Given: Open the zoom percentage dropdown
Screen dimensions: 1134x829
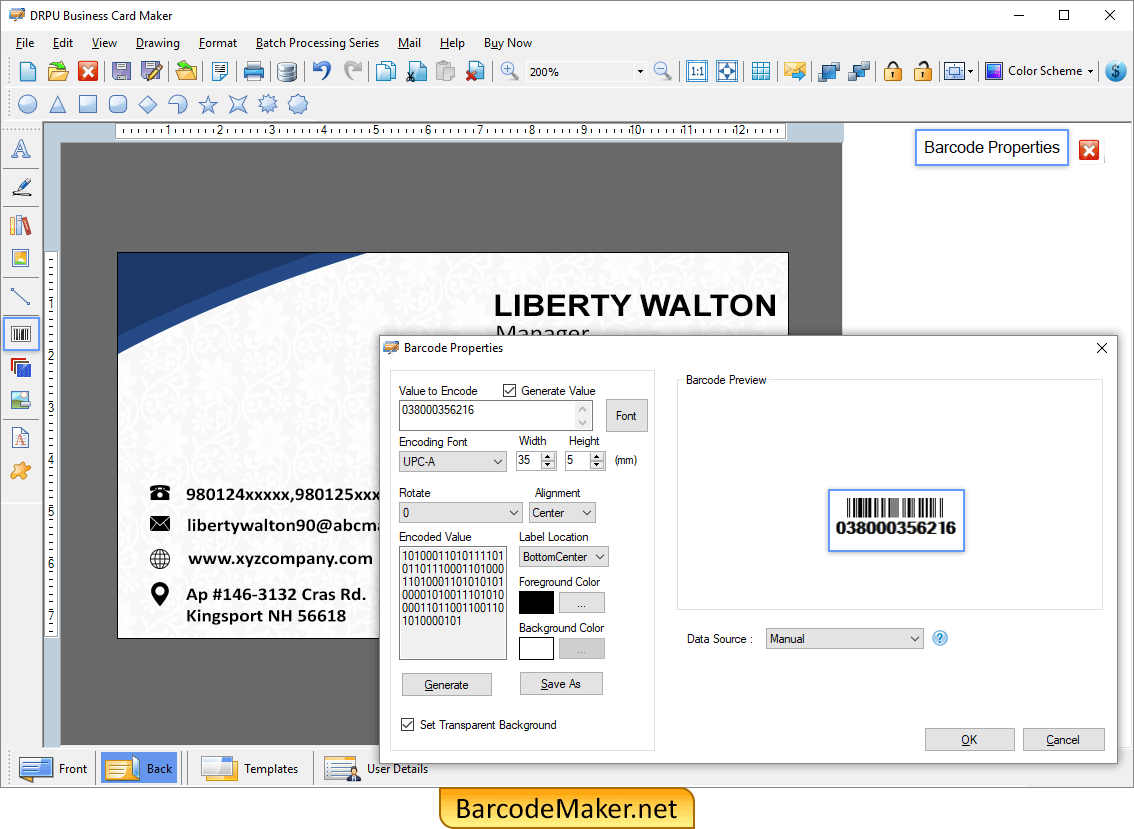Looking at the screenshot, I should [x=640, y=72].
